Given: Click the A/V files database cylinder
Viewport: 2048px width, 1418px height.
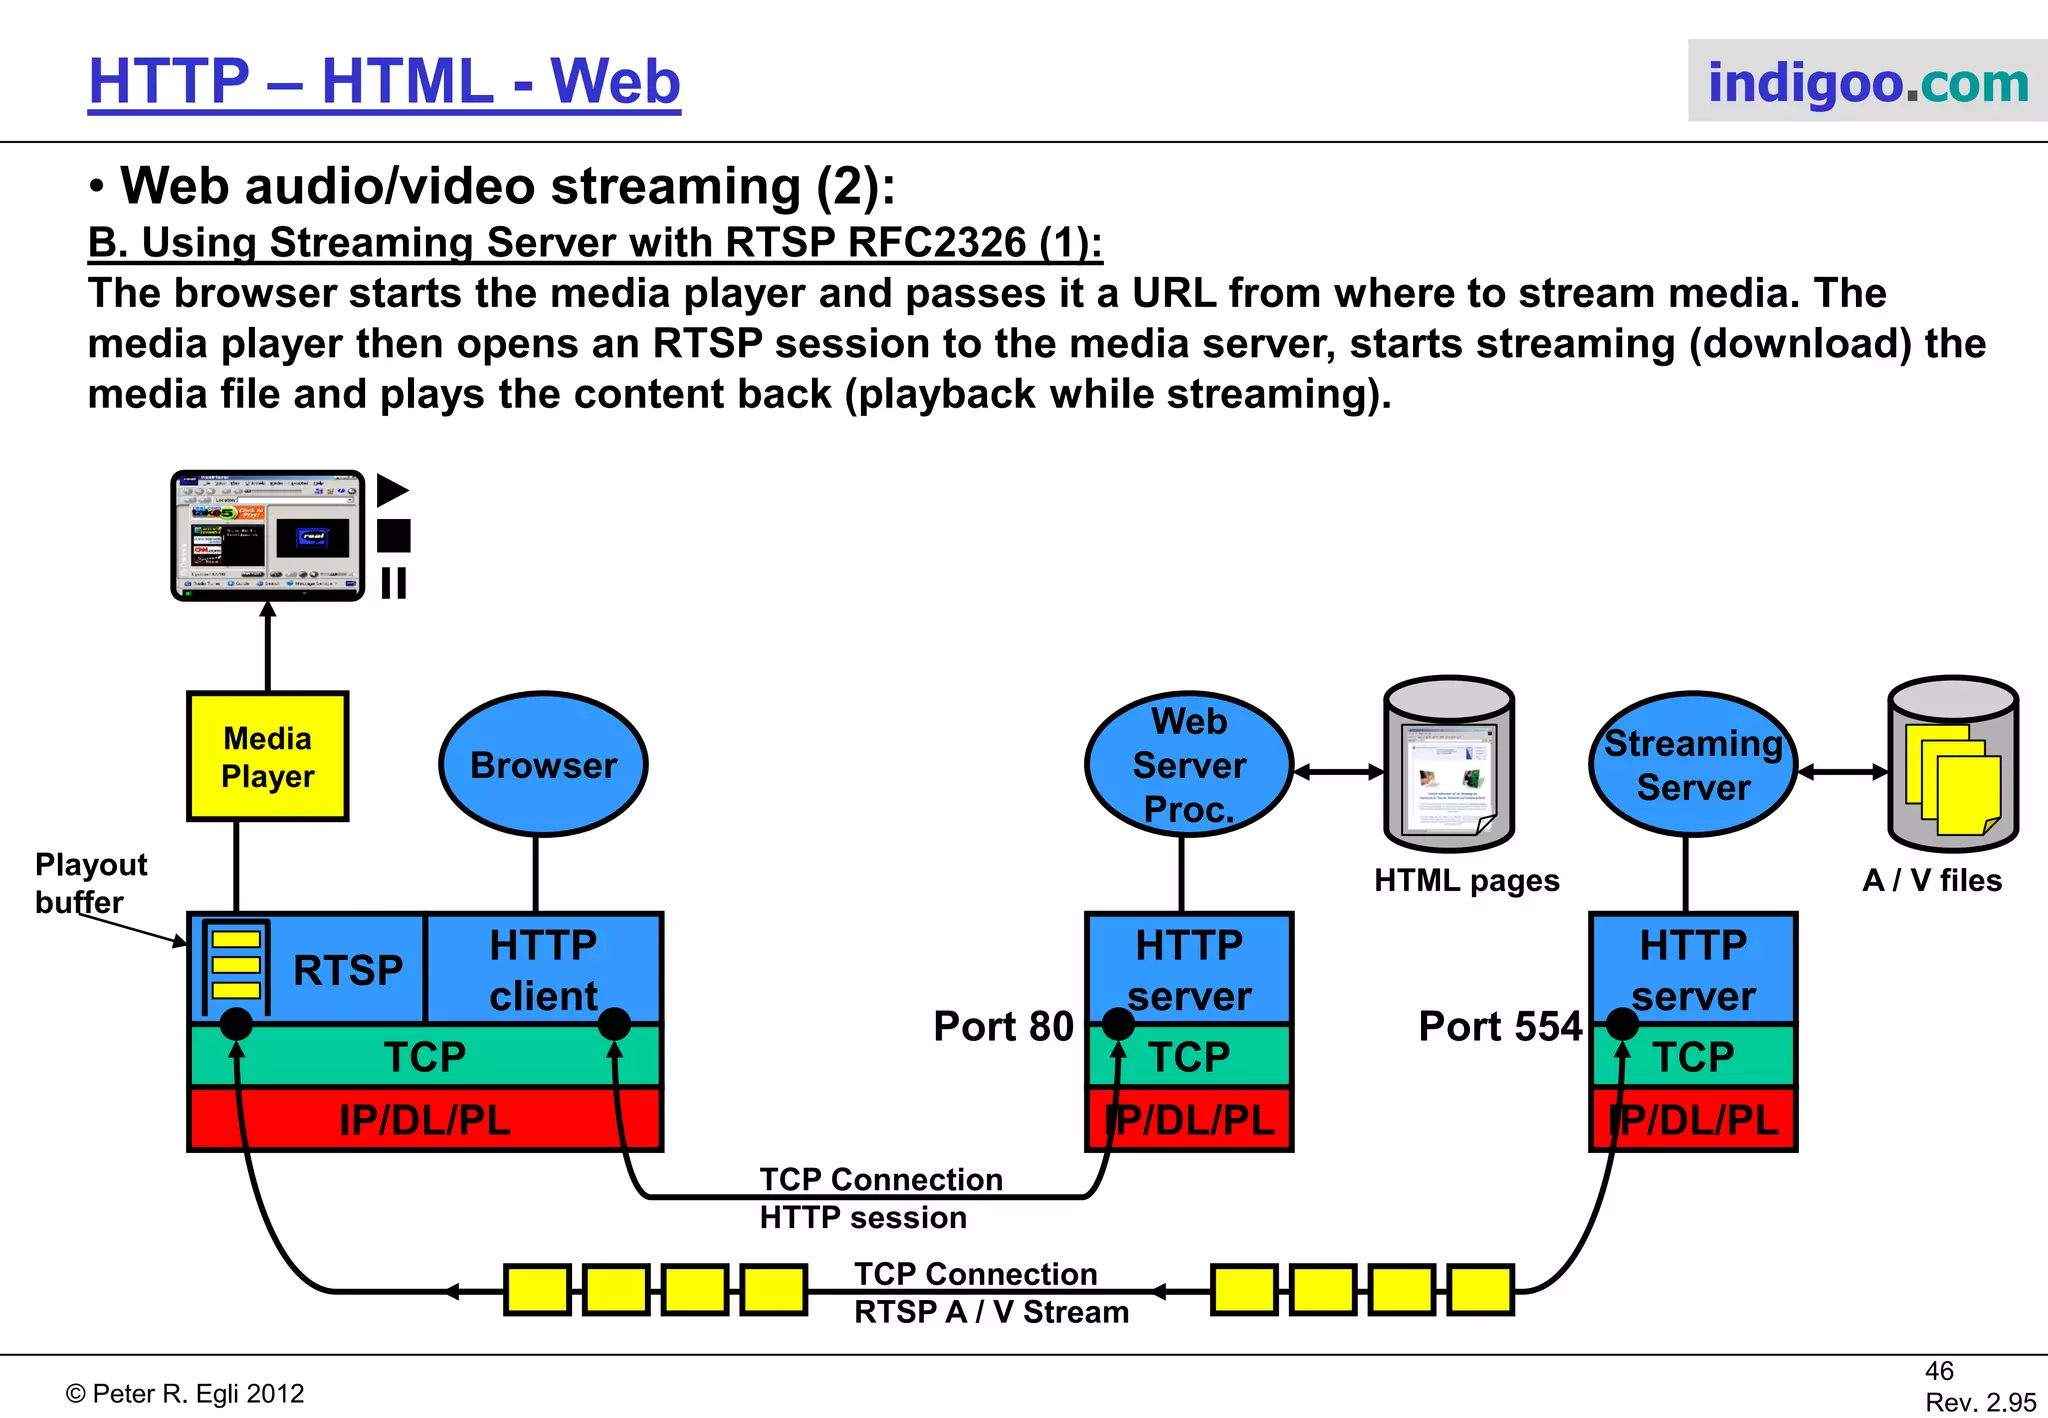Looking at the screenshot, I should (x=1952, y=764).
